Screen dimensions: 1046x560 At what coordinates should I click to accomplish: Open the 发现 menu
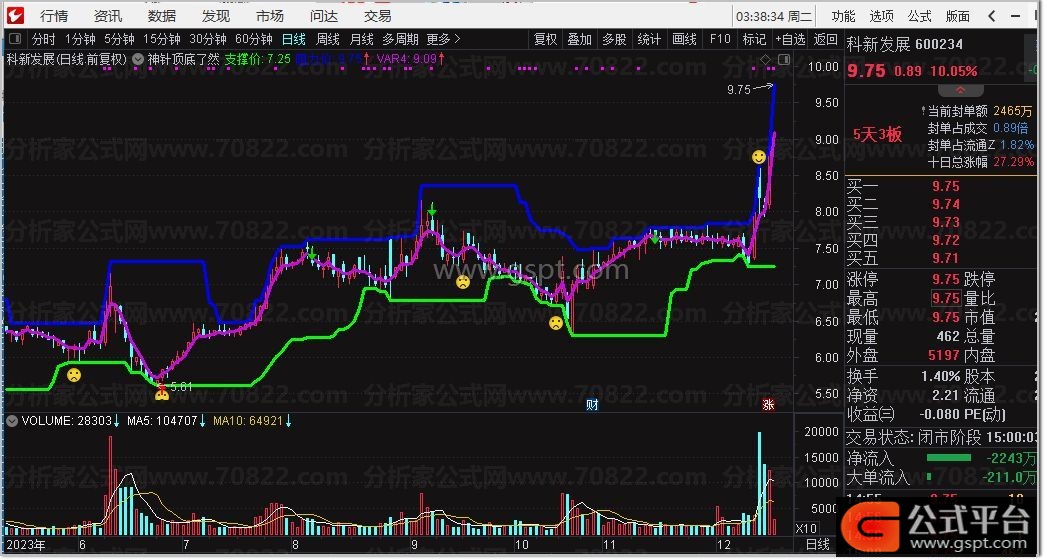215,16
